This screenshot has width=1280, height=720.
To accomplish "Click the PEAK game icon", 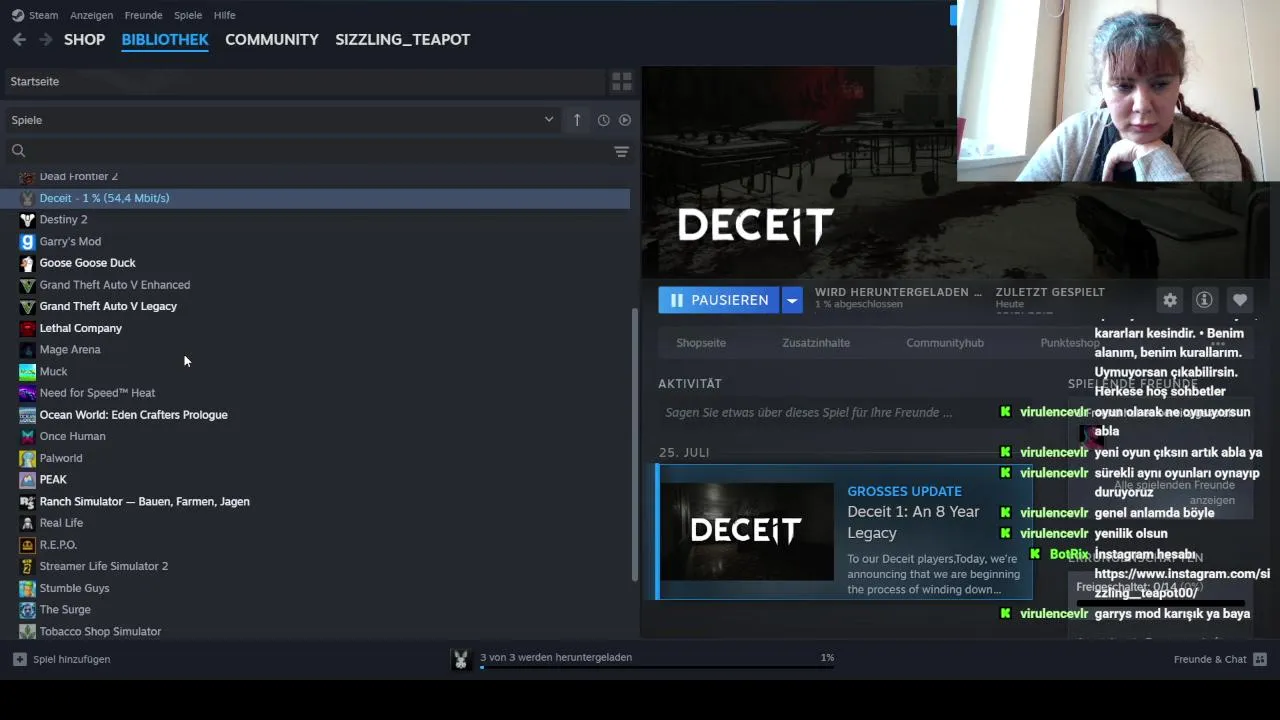I will (x=27, y=479).
